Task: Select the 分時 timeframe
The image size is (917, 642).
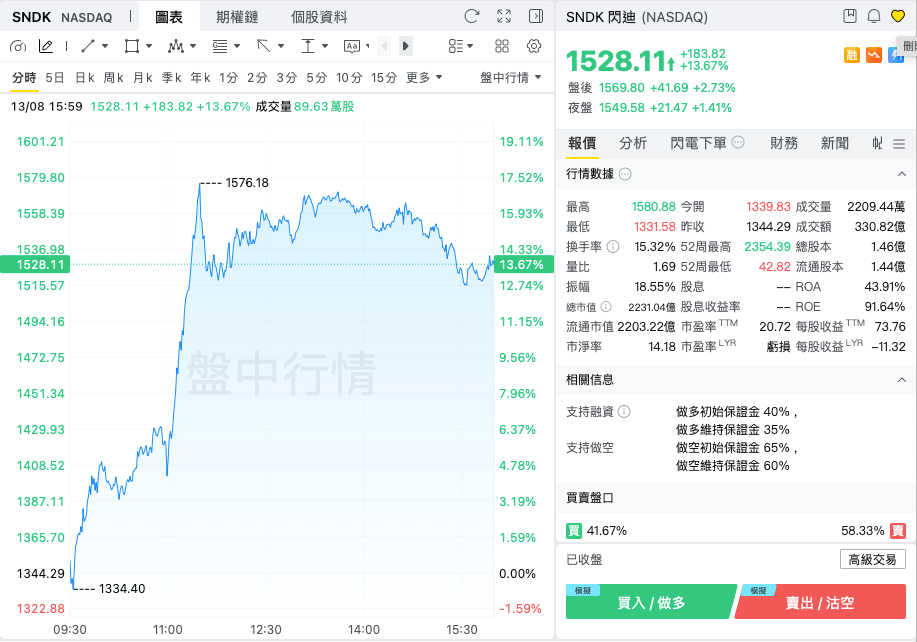Action: coord(24,77)
